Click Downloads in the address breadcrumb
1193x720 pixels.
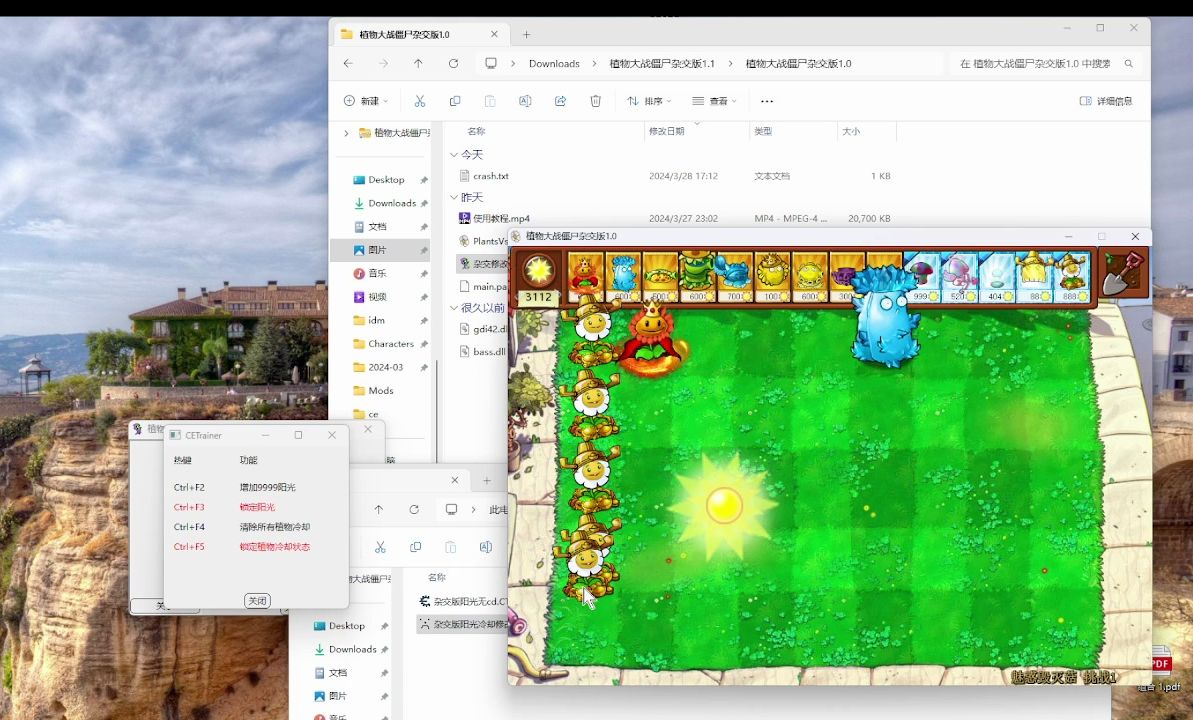(x=554, y=64)
